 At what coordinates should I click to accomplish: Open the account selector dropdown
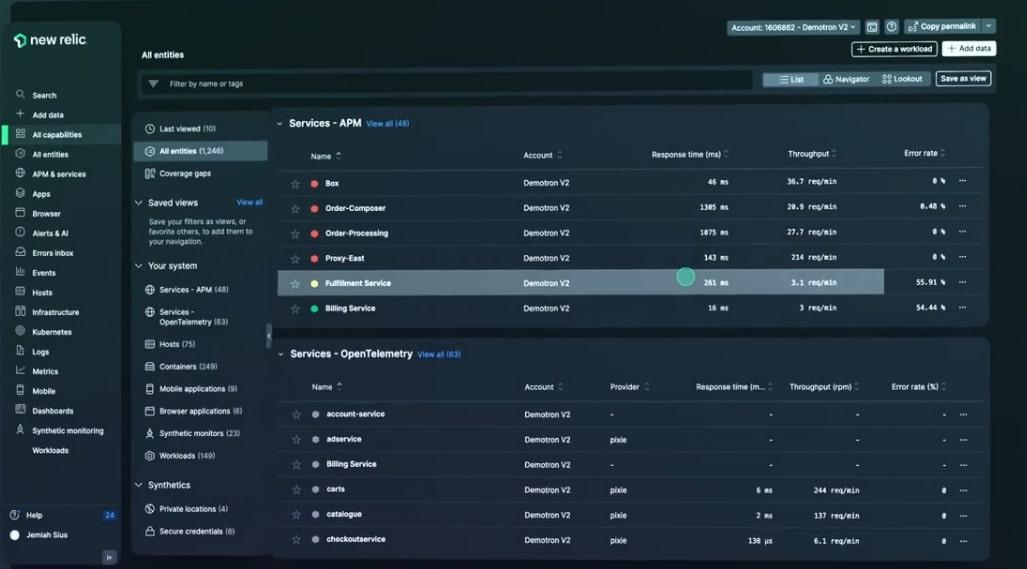tap(793, 28)
